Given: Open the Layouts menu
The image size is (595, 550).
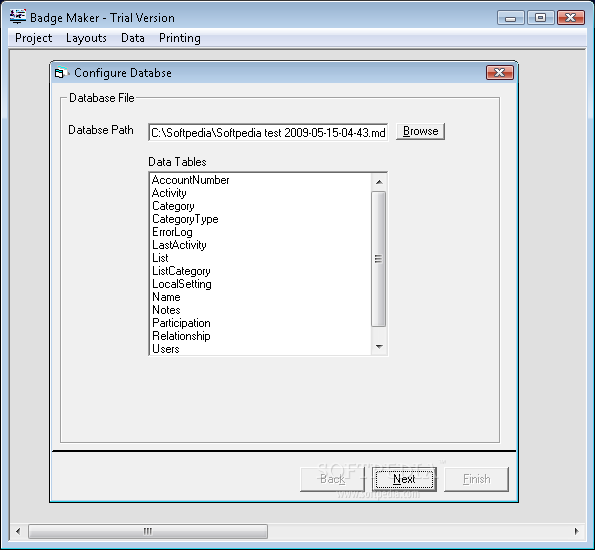Looking at the screenshot, I should (x=86, y=38).
